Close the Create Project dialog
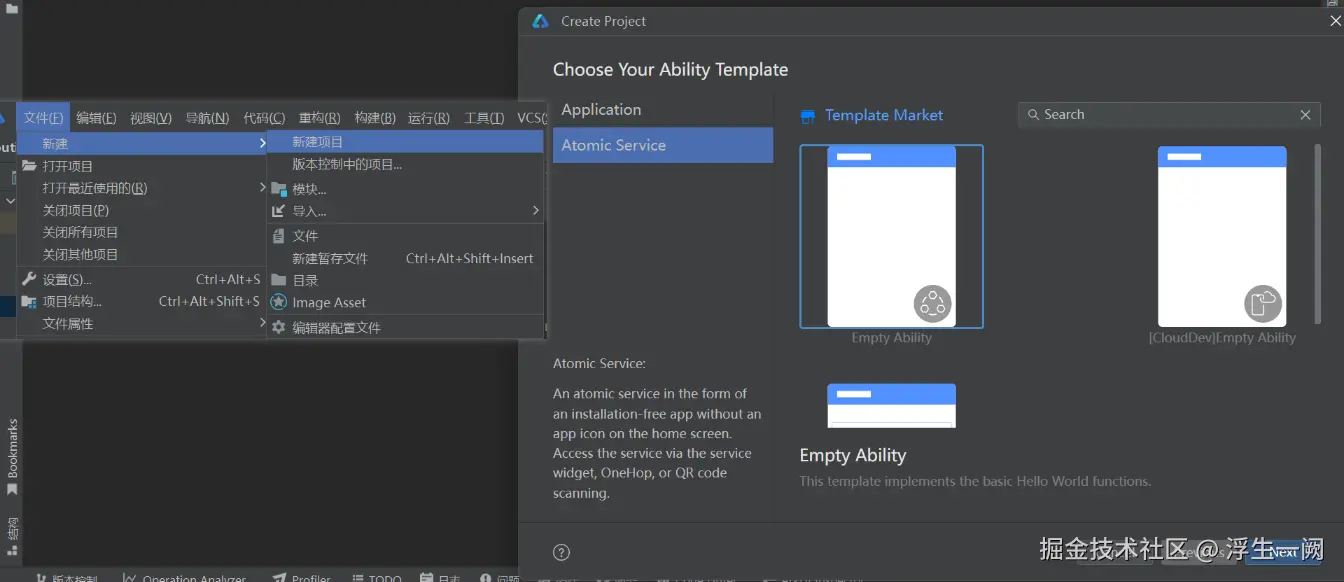1344x582 pixels. click(x=1336, y=20)
